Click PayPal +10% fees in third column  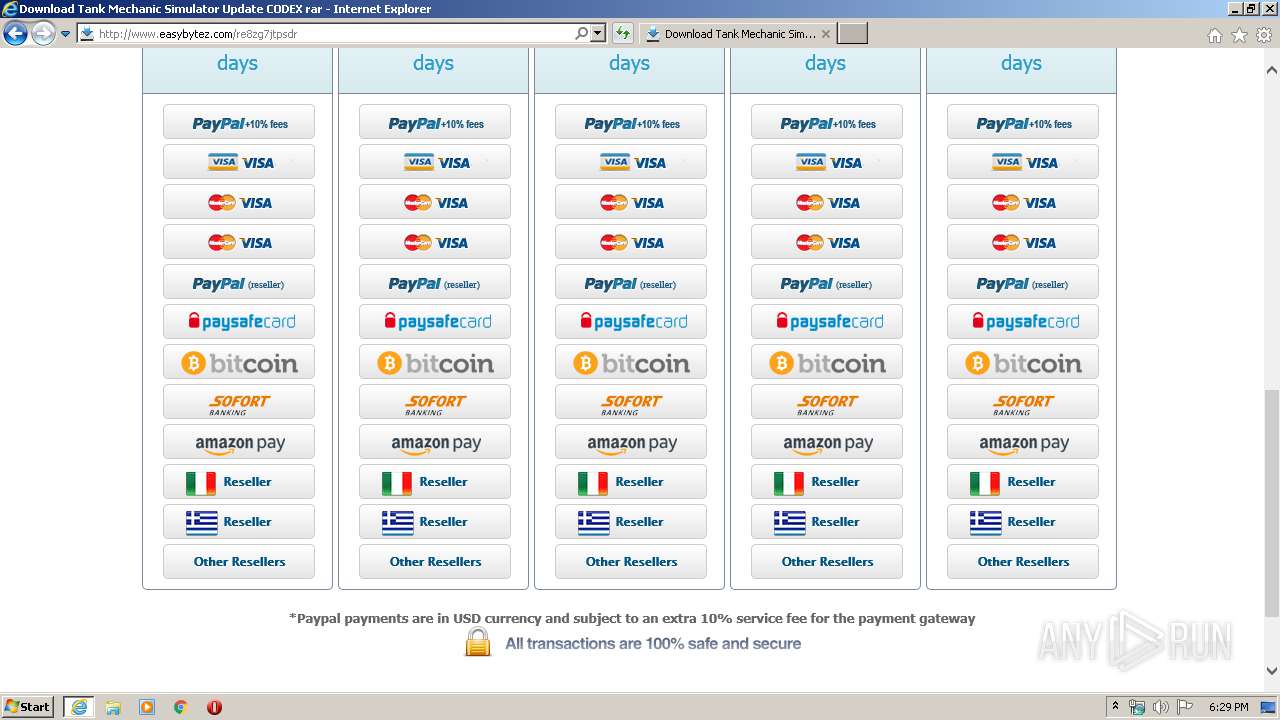[631, 122]
